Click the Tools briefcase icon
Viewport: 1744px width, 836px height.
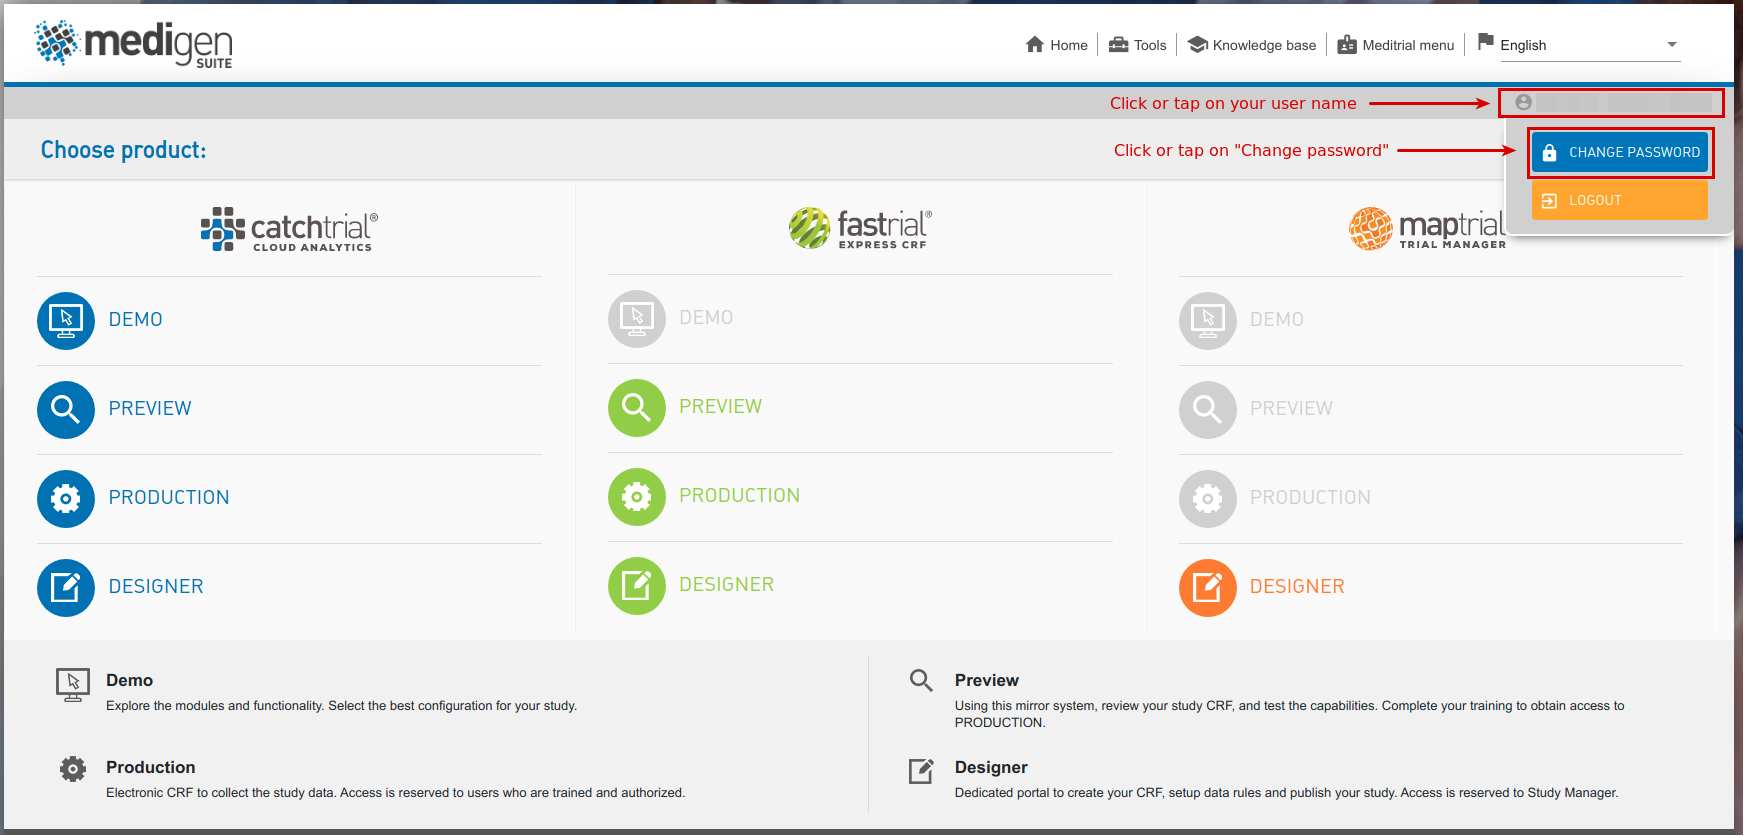point(1119,45)
